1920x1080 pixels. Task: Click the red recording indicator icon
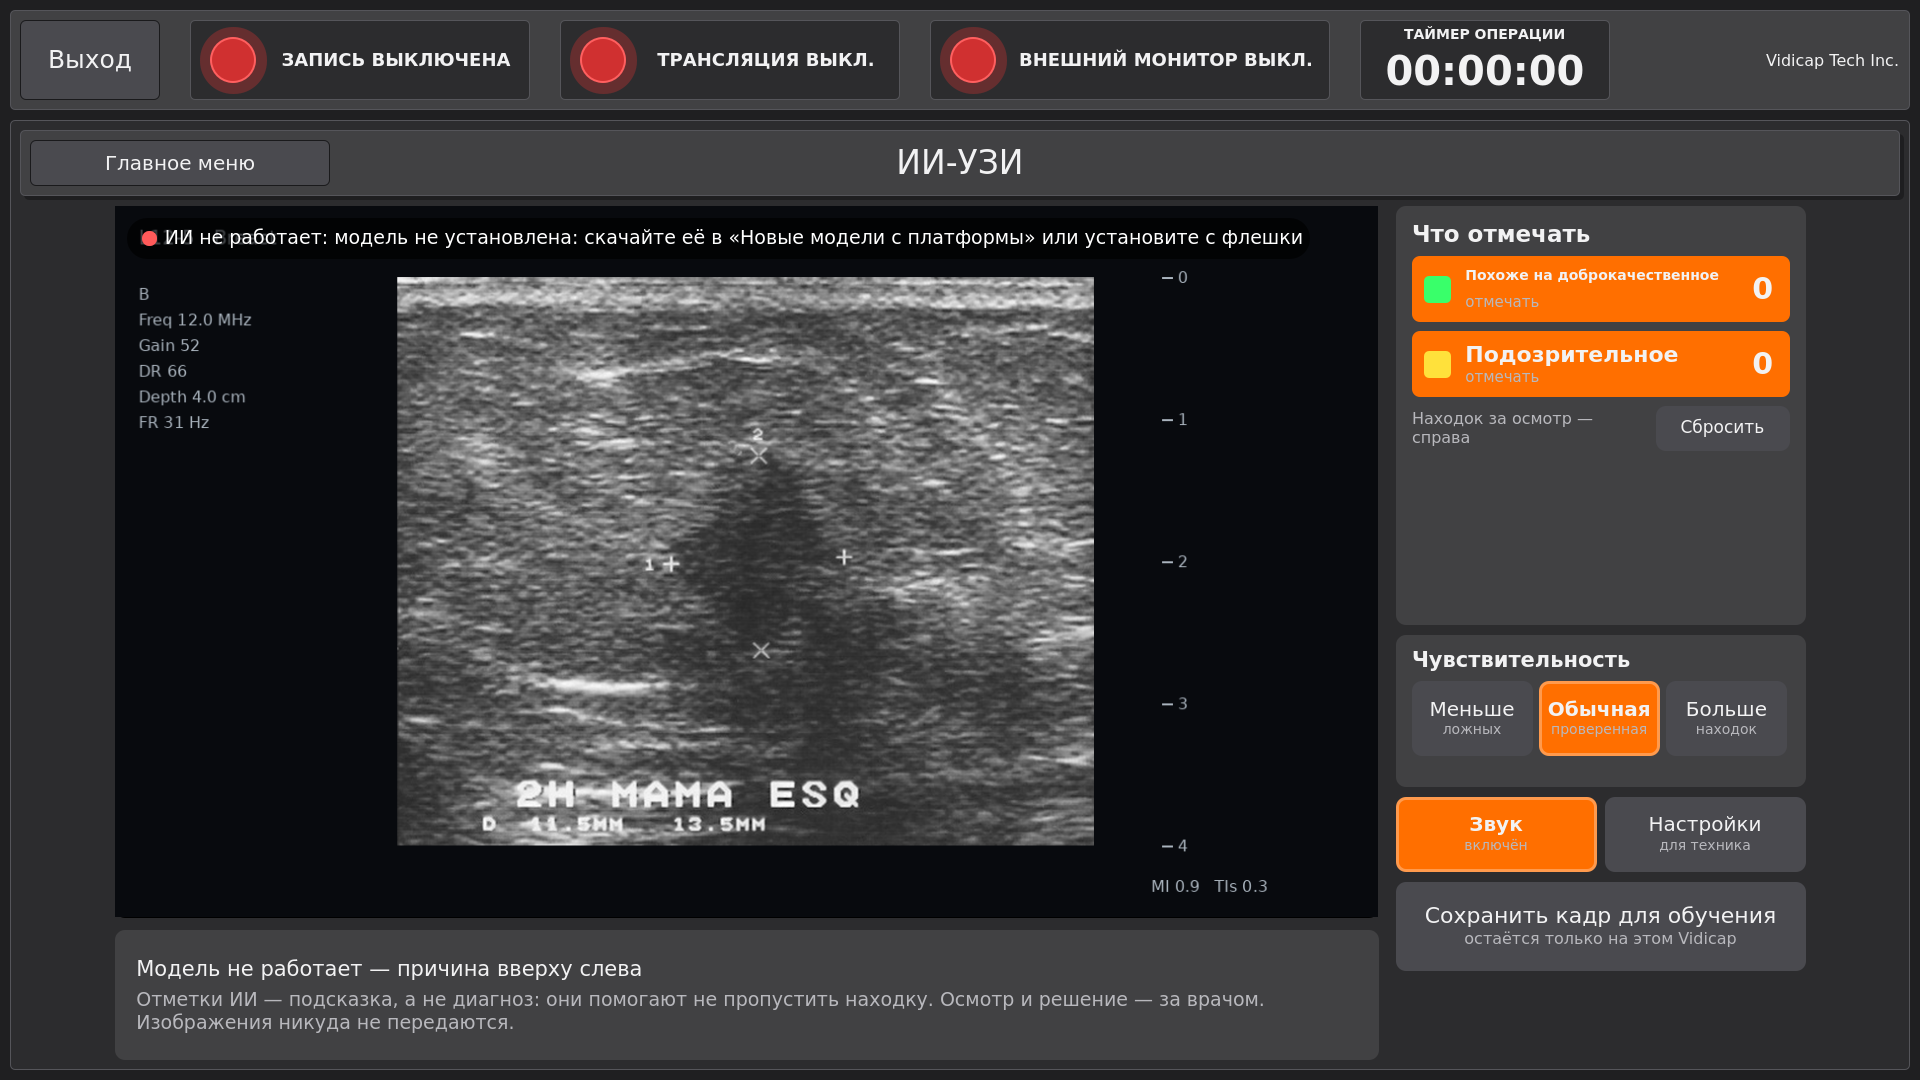coord(233,60)
